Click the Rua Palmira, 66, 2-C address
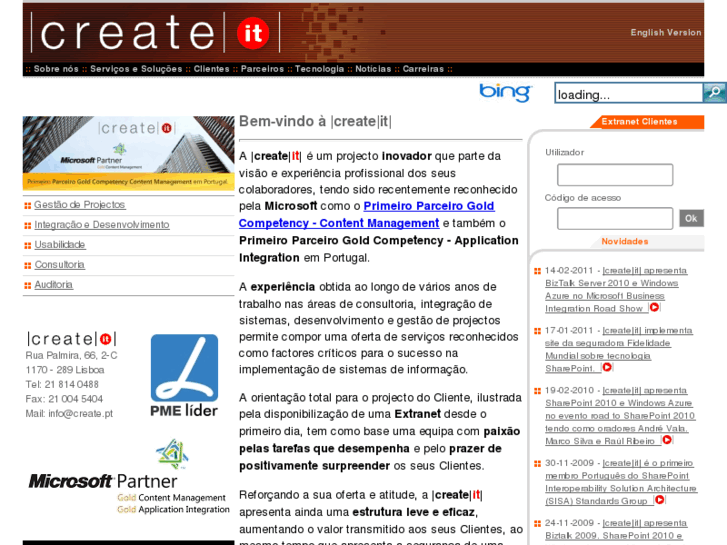This screenshot has width=727, height=545. point(71,355)
